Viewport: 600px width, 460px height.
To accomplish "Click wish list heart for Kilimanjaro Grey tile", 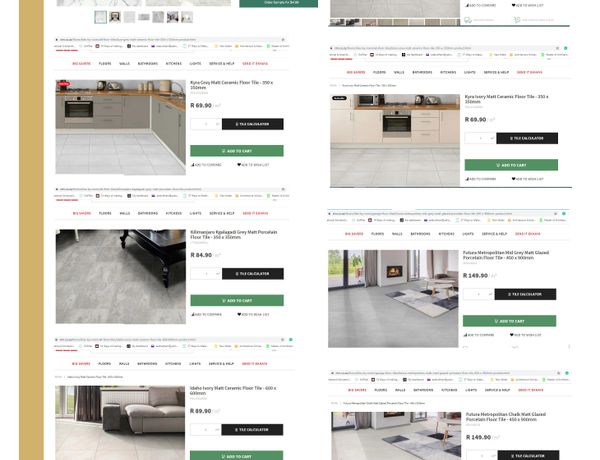I will (x=239, y=315).
